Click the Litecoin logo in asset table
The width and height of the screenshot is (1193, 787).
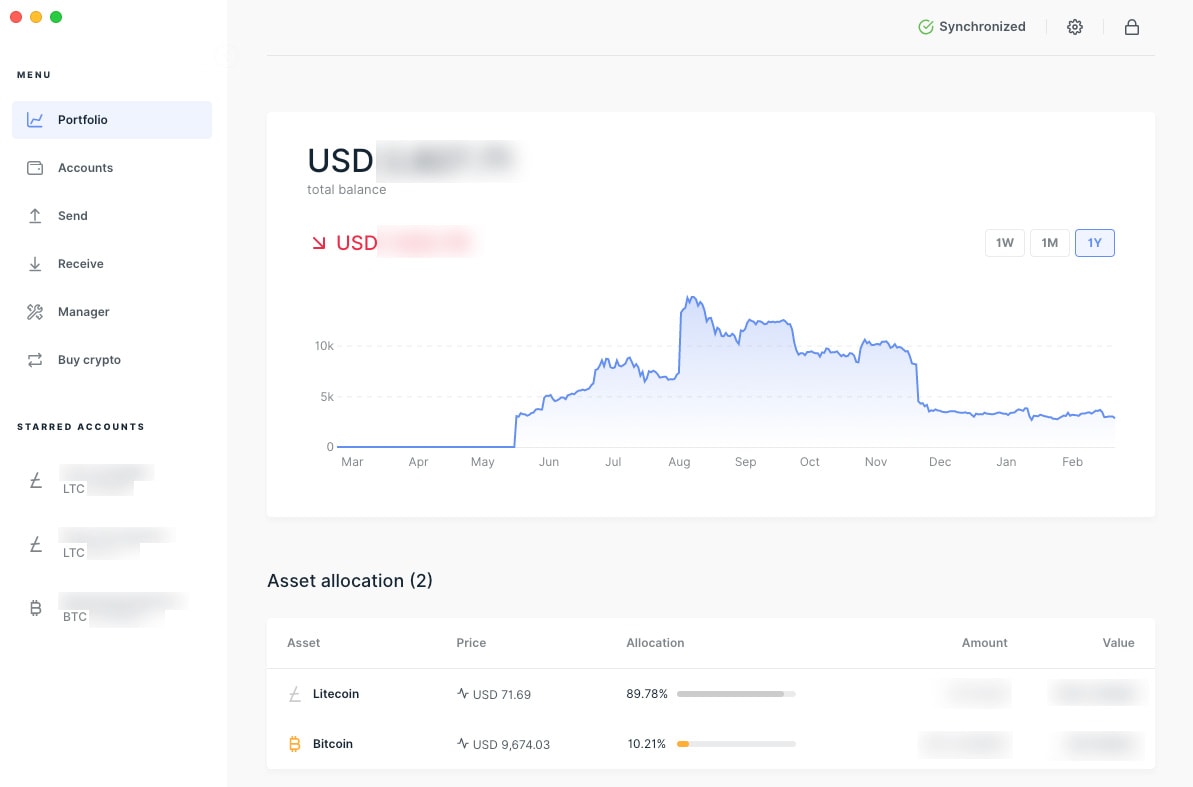294,694
